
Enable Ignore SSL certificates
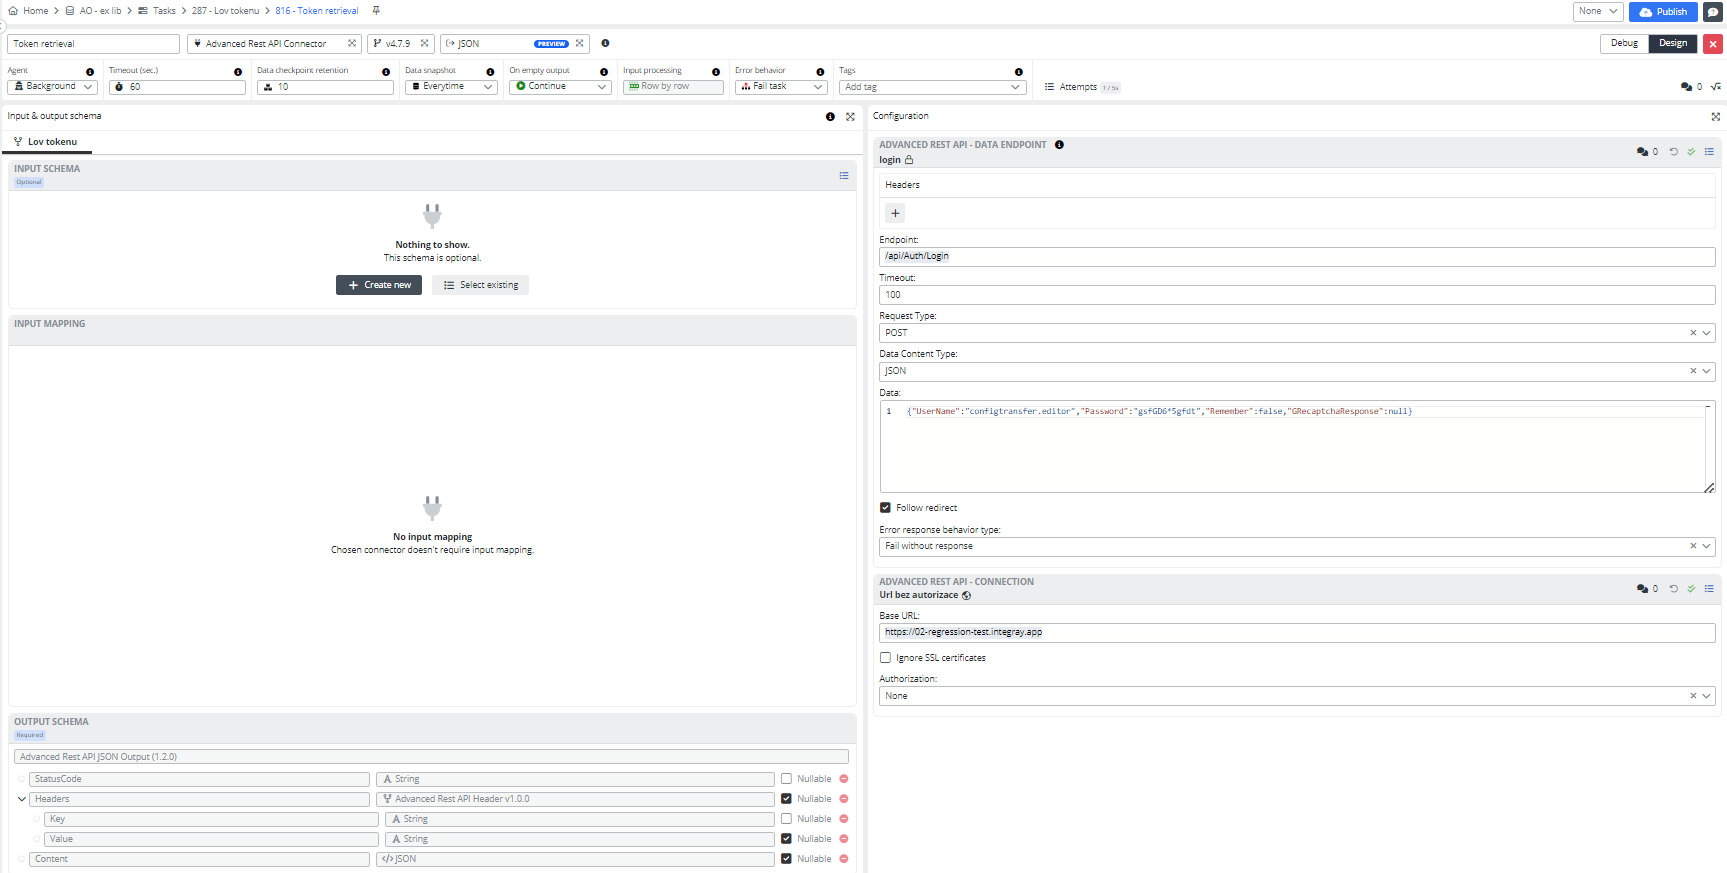coord(885,658)
